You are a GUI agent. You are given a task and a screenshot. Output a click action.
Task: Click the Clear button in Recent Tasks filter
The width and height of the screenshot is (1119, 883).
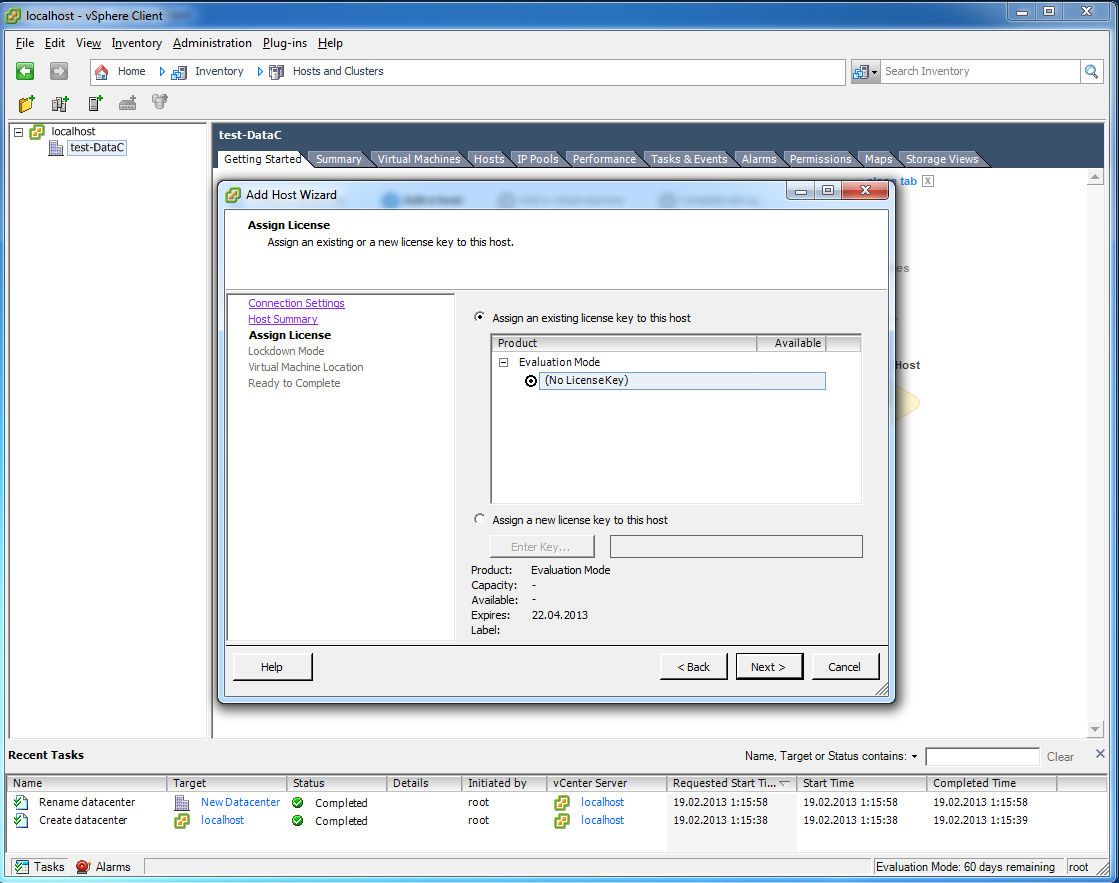[x=1060, y=757]
